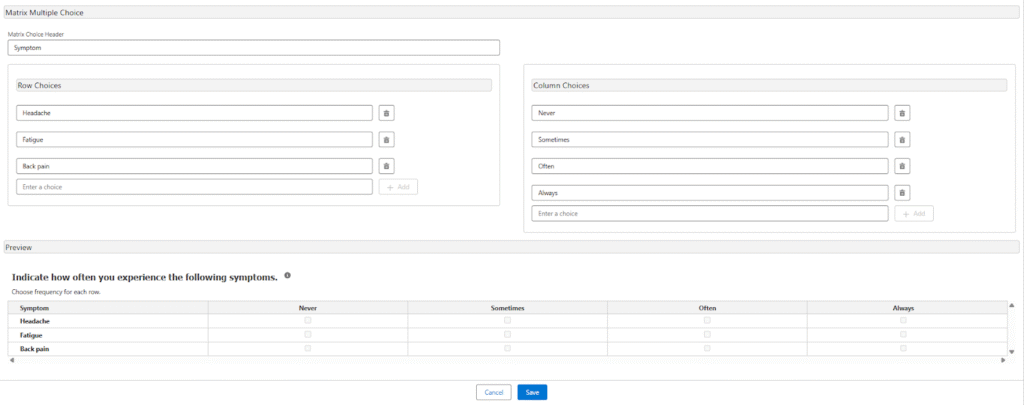The width and height of the screenshot is (1024, 405).
Task: Delete the Fatigue row choice
Action: pos(387,140)
